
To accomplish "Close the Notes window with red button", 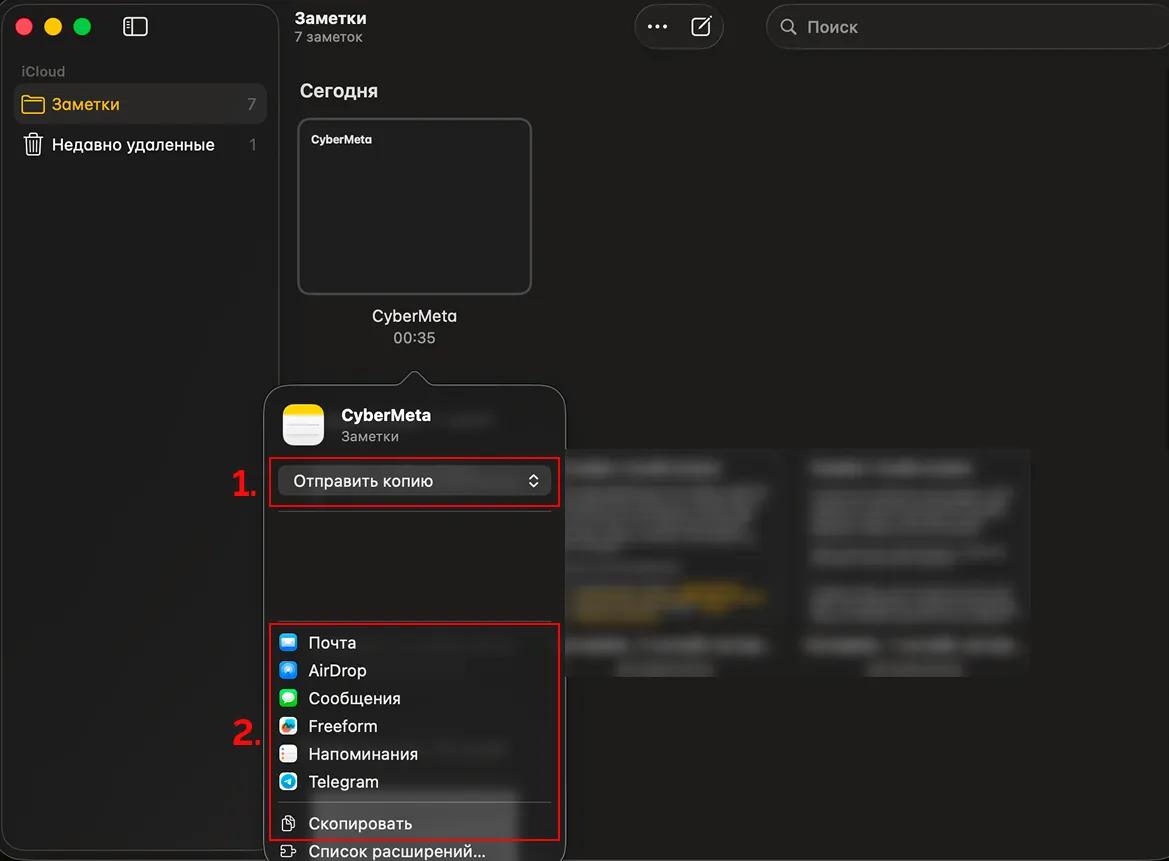I will (24, 27).
